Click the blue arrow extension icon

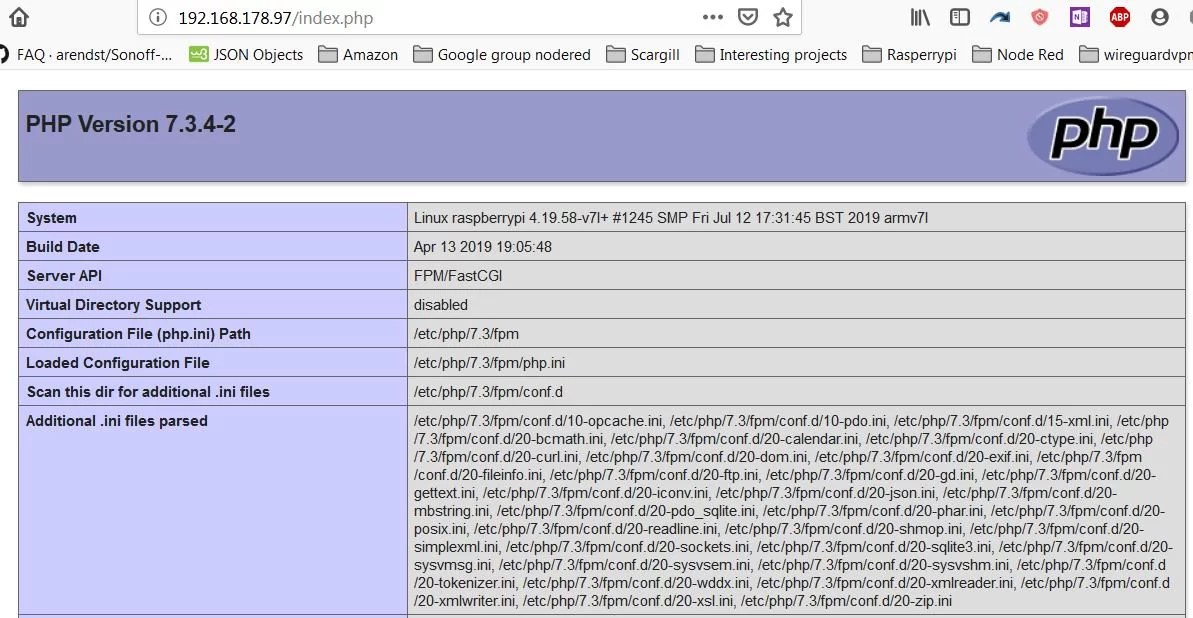1000,17
